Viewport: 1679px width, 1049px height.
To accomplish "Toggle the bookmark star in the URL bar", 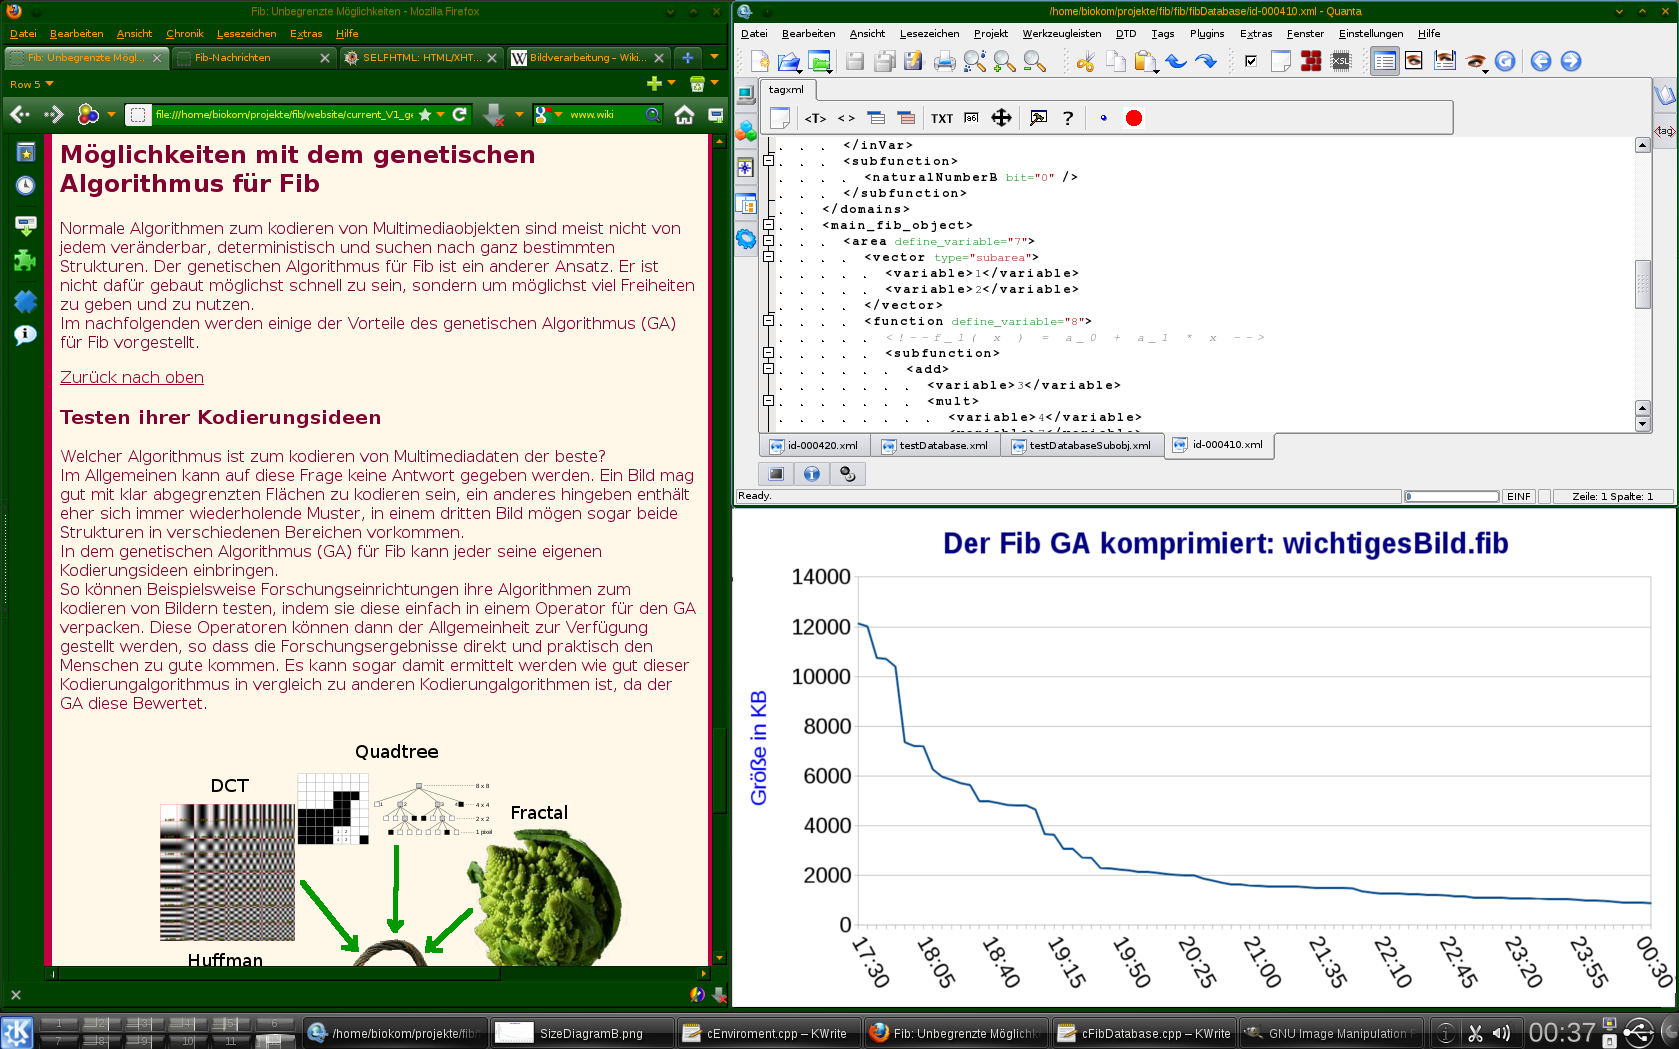I will click(x=425, y=114).
